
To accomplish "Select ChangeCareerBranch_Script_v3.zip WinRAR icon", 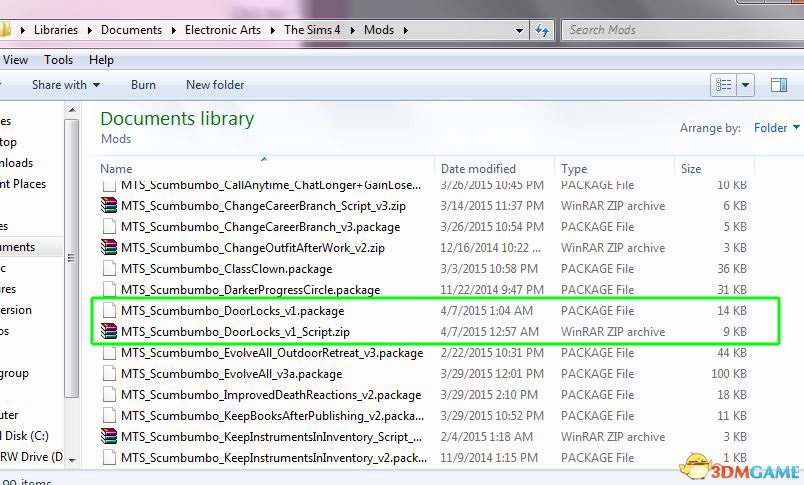I will coord(109,206).
